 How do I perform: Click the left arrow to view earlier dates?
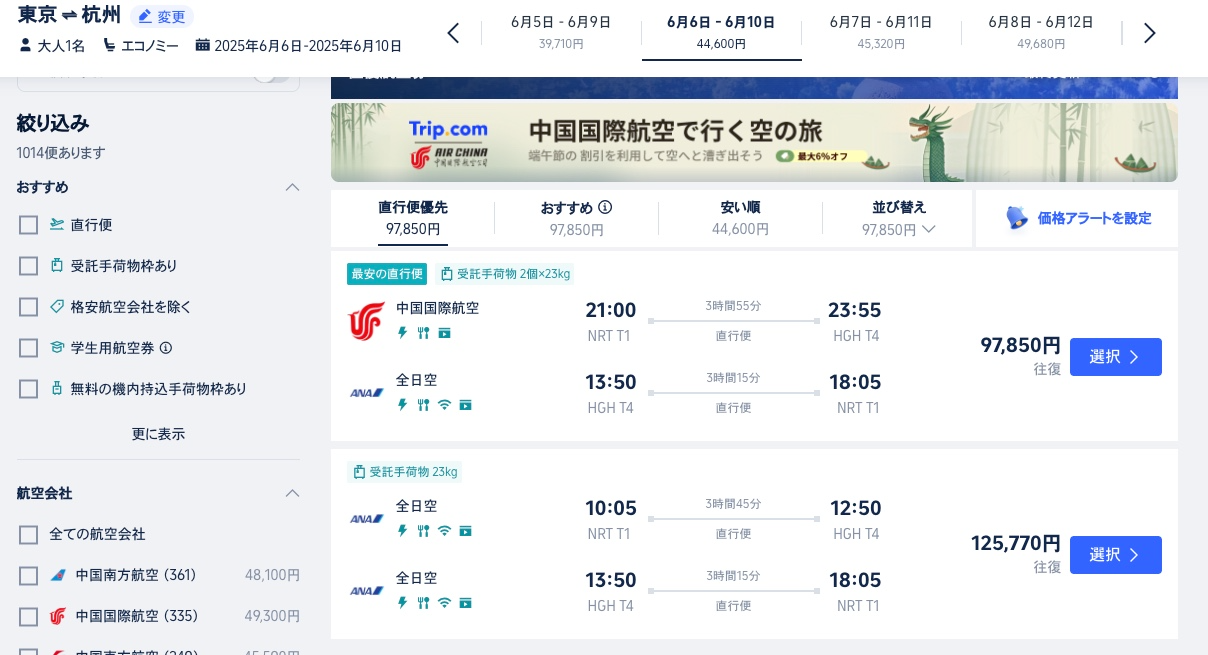[453, 33]
